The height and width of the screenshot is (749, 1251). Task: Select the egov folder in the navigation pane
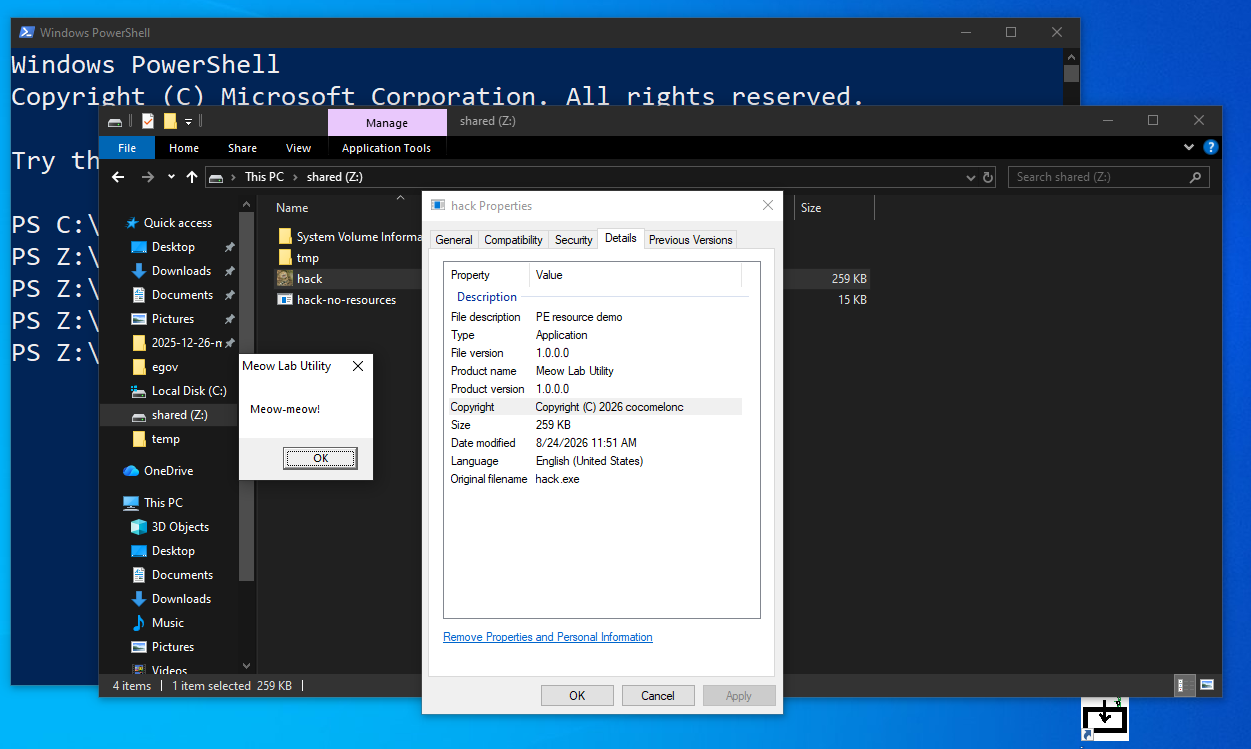click(x=164, y=367)
